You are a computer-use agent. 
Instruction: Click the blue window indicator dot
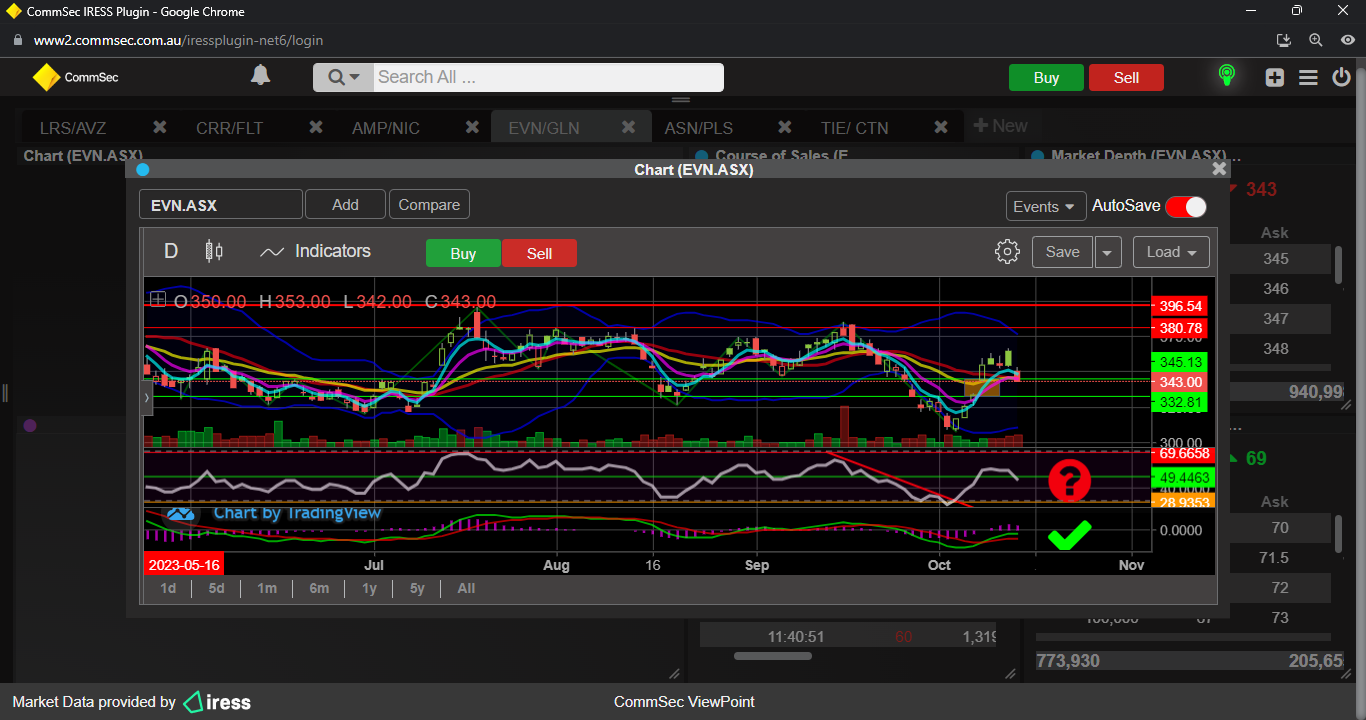click(x=143, y=170)
